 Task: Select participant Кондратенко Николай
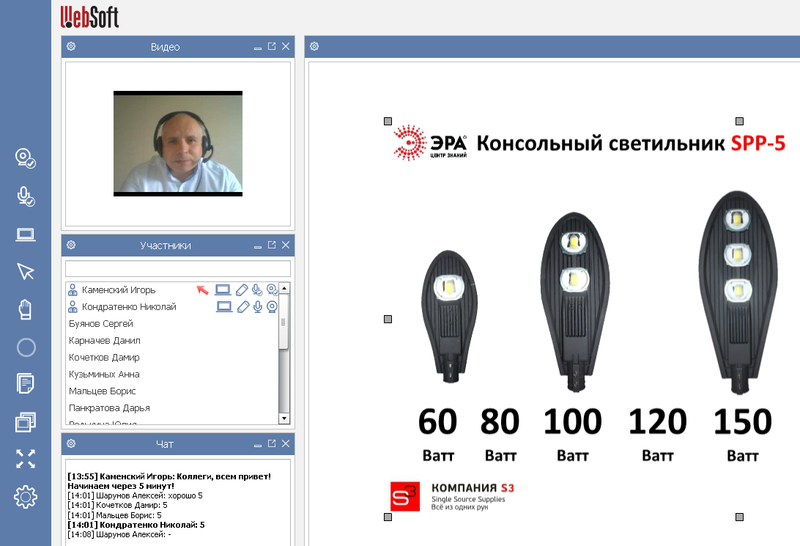pyautogui.click(x=129, y=307)
